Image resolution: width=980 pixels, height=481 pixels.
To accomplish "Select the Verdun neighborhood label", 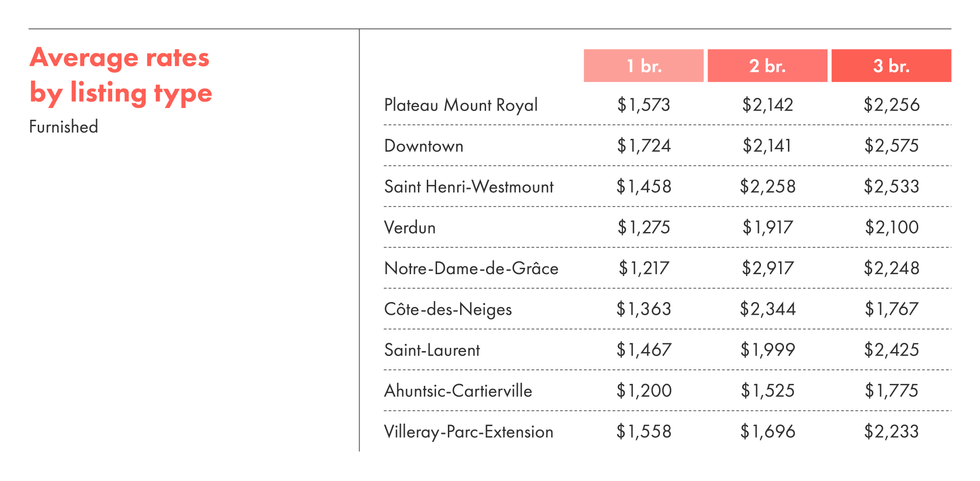I will point(410,228).
